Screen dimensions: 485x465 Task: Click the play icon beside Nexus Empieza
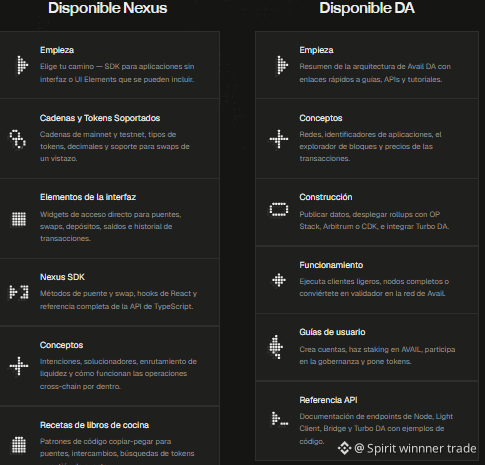(22, 65)
